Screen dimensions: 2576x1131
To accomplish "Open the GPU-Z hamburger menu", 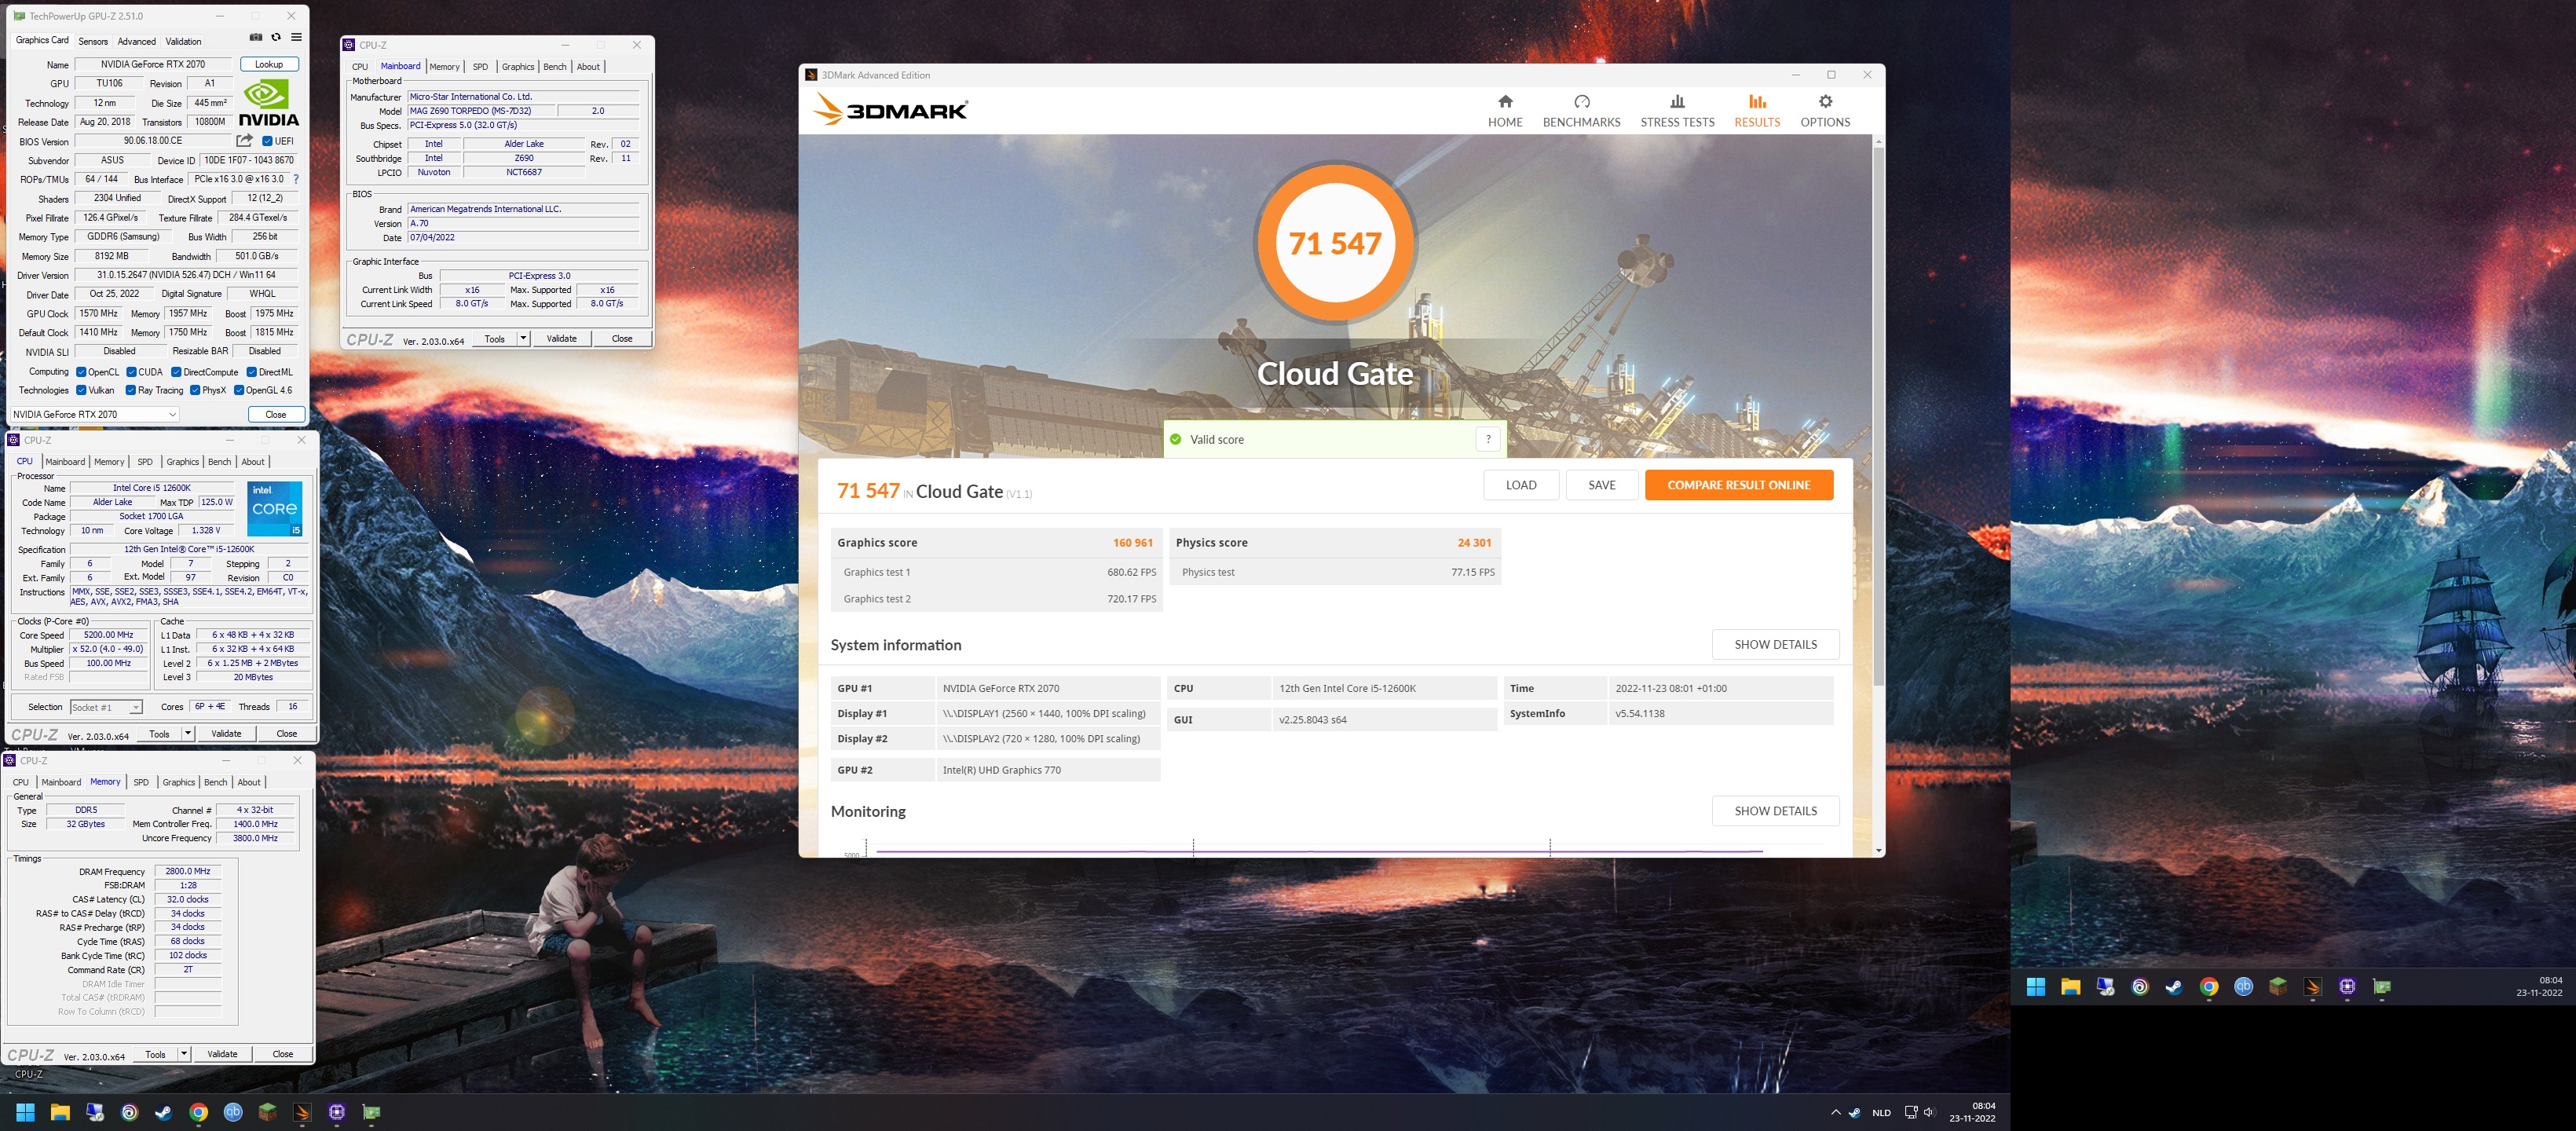I will (x=296, y=38).
